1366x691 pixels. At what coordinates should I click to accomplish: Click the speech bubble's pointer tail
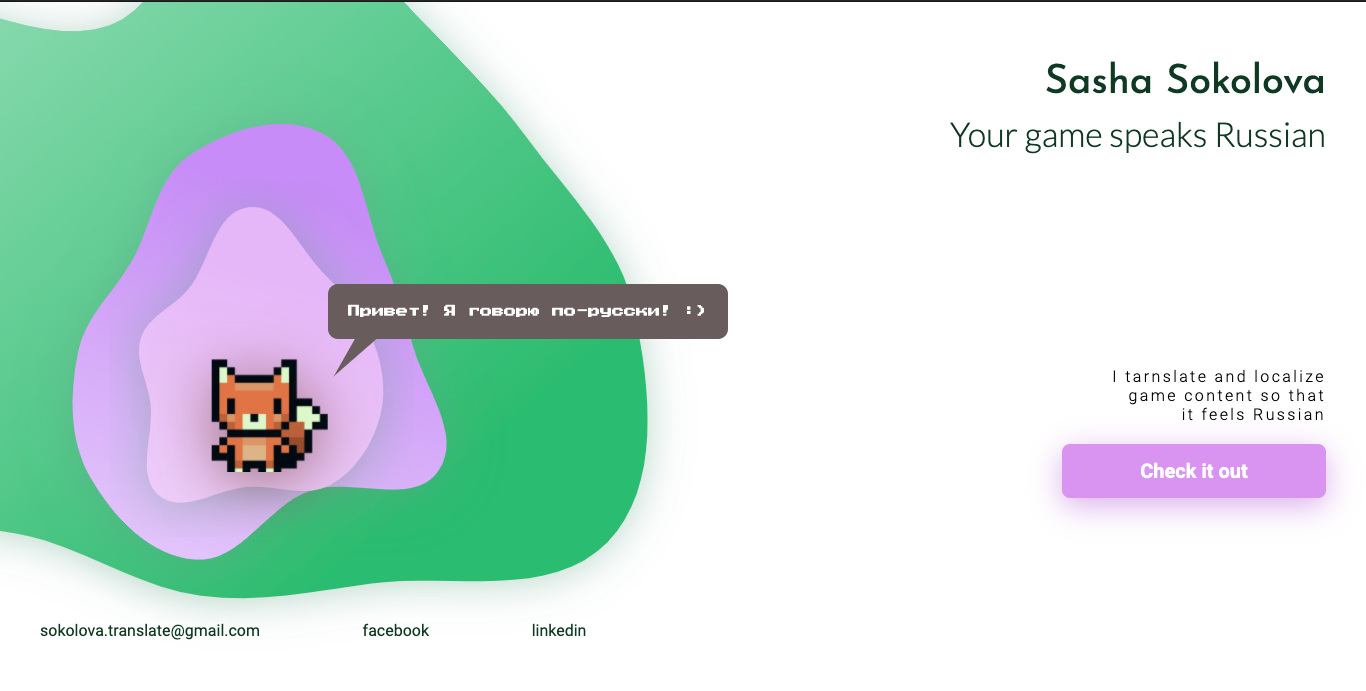[350, 350]
